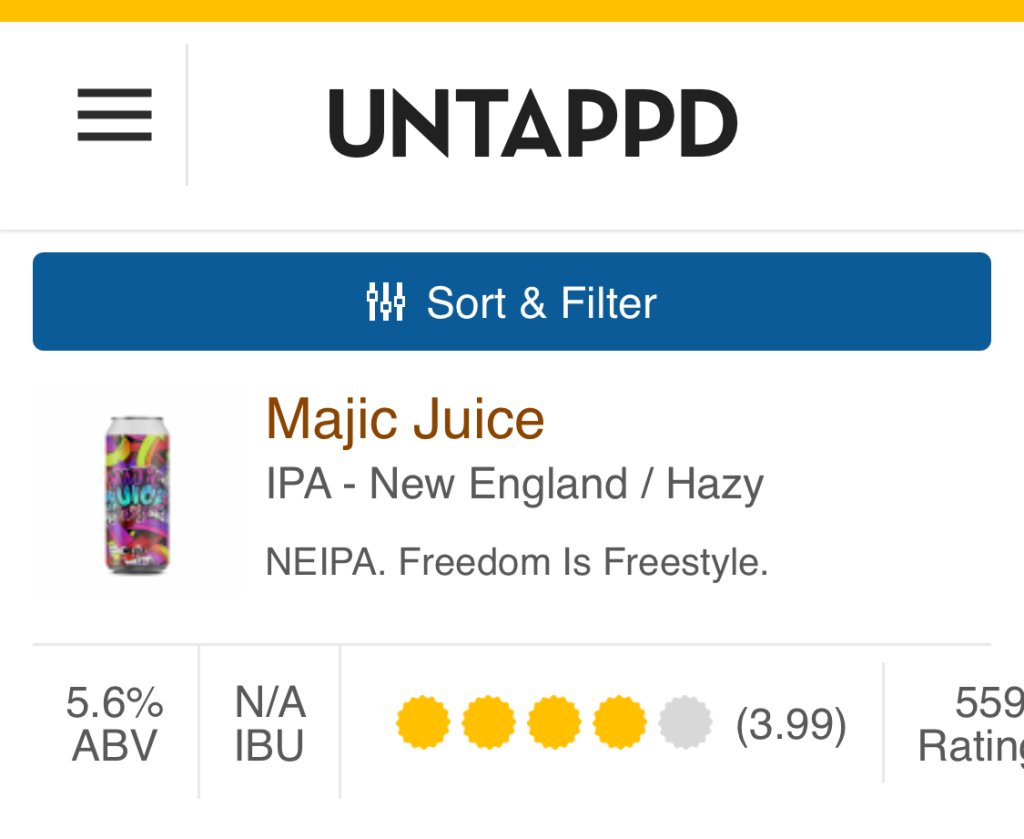Click the N/A bitterness value
The height and width of the screenshot is (839, 1024).
point(269,703)
